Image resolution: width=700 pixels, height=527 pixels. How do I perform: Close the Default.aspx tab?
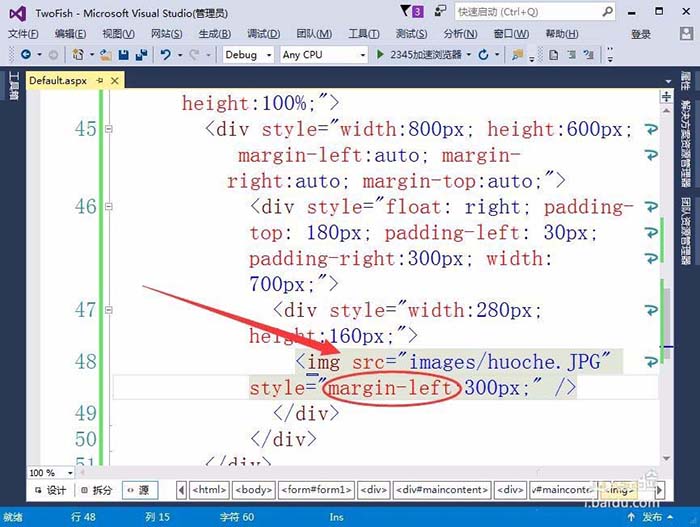point(115,80)
